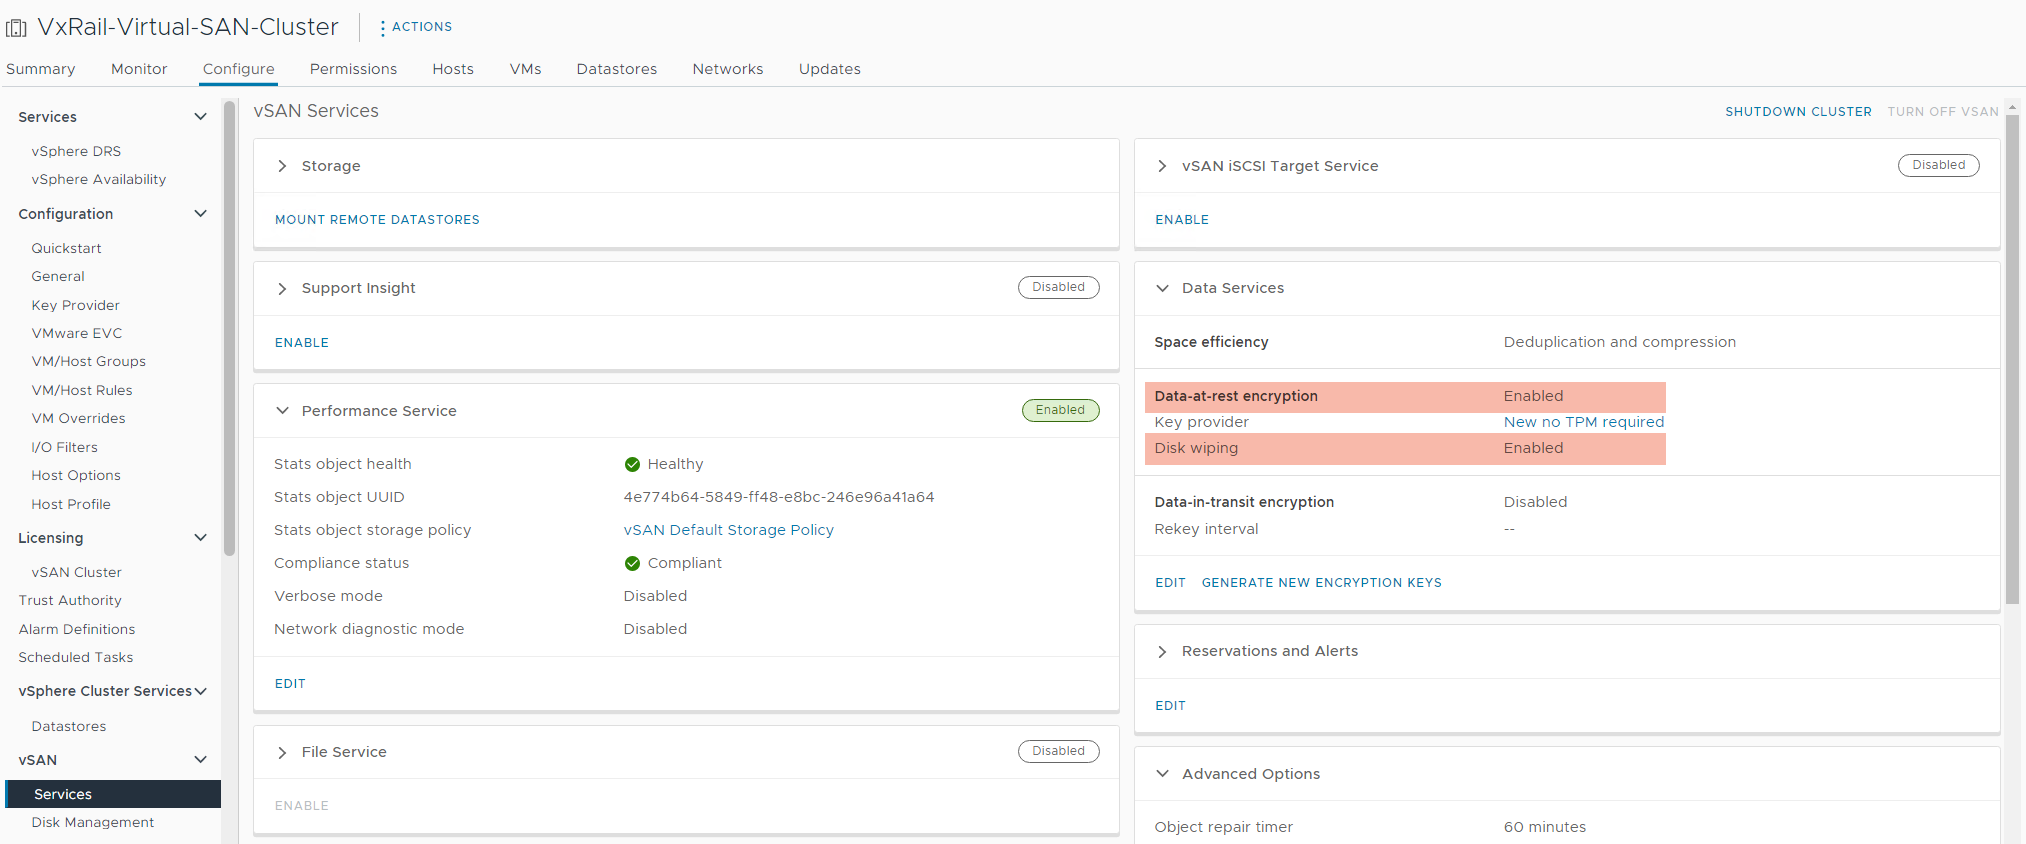Open Alarm Definitions
The image size is (2026, 844).
click(77, 630)
